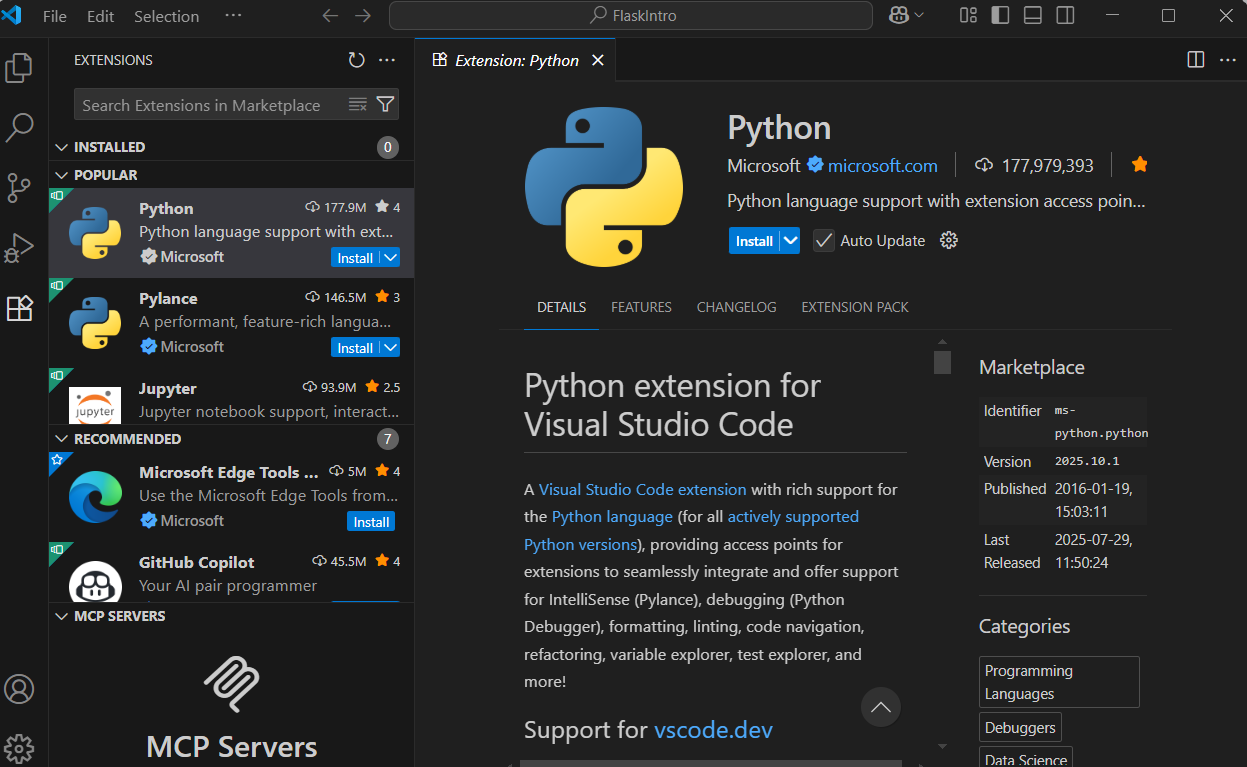Open the Explorer view in activity bar
This screenshot has height=767, width=1247.
[x=19, y=68]
